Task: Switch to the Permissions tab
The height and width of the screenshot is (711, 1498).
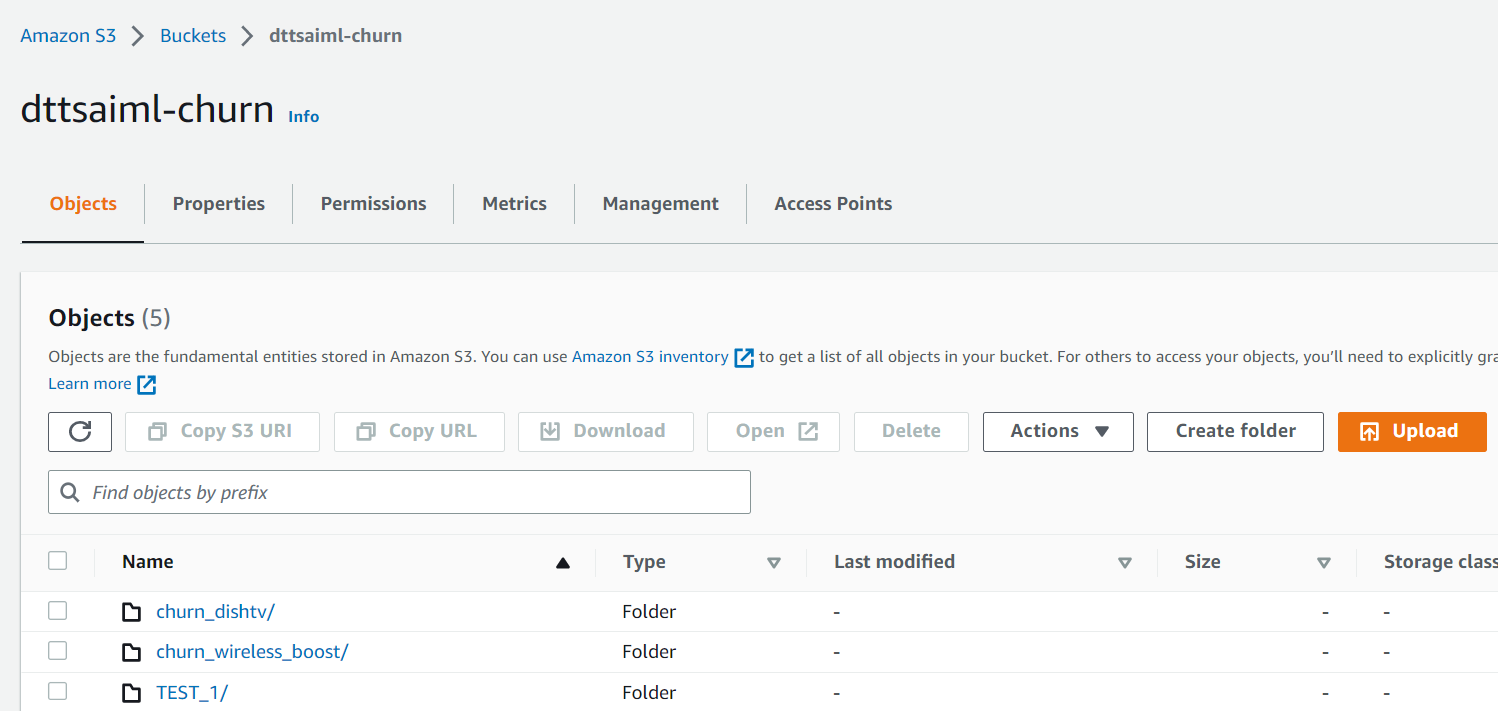Action: click(372, 203)
